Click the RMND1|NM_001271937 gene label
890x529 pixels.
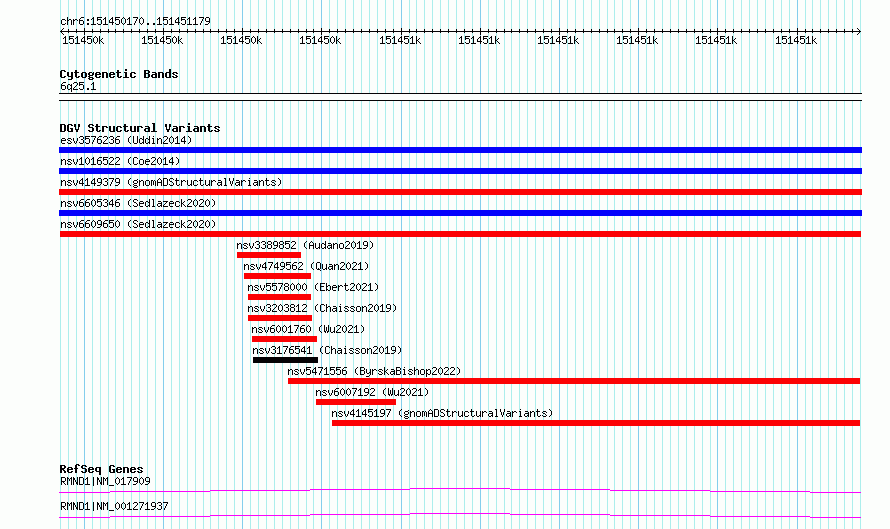click(x=114, y=506)
